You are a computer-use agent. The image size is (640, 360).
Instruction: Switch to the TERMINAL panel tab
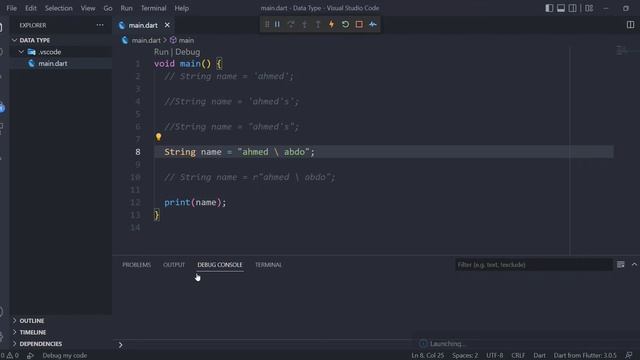point(268,265)
